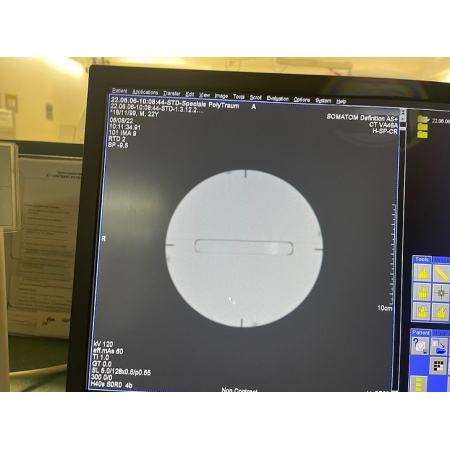Switch to the Patient tab in lower panel
The image size is (450, 450).
click(x=421, y=333)
